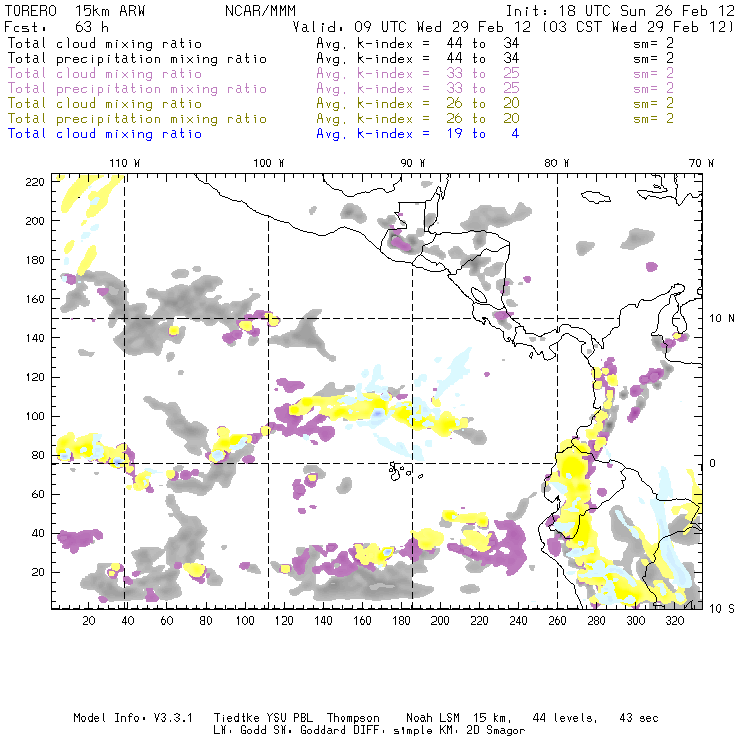Click the "Noah LSM 15 km," footer text
The image size is (740, 740).
pyautogui.click(x=459, y=718)
